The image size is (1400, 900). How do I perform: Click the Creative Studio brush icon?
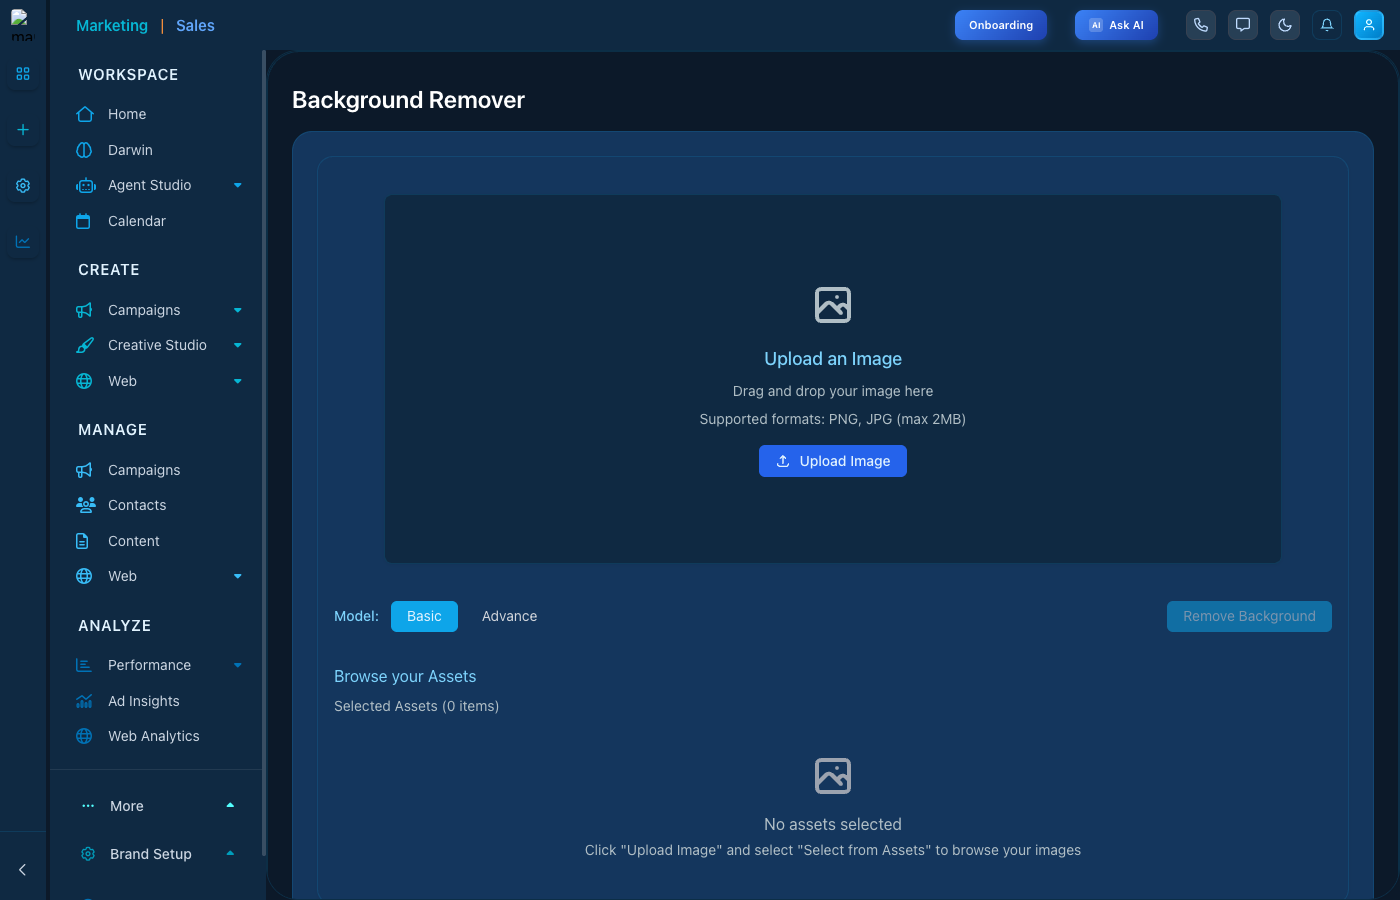point(85,345)
